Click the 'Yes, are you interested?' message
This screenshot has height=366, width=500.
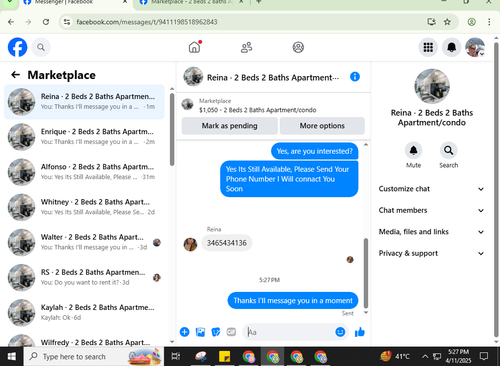tap(314, 151)
